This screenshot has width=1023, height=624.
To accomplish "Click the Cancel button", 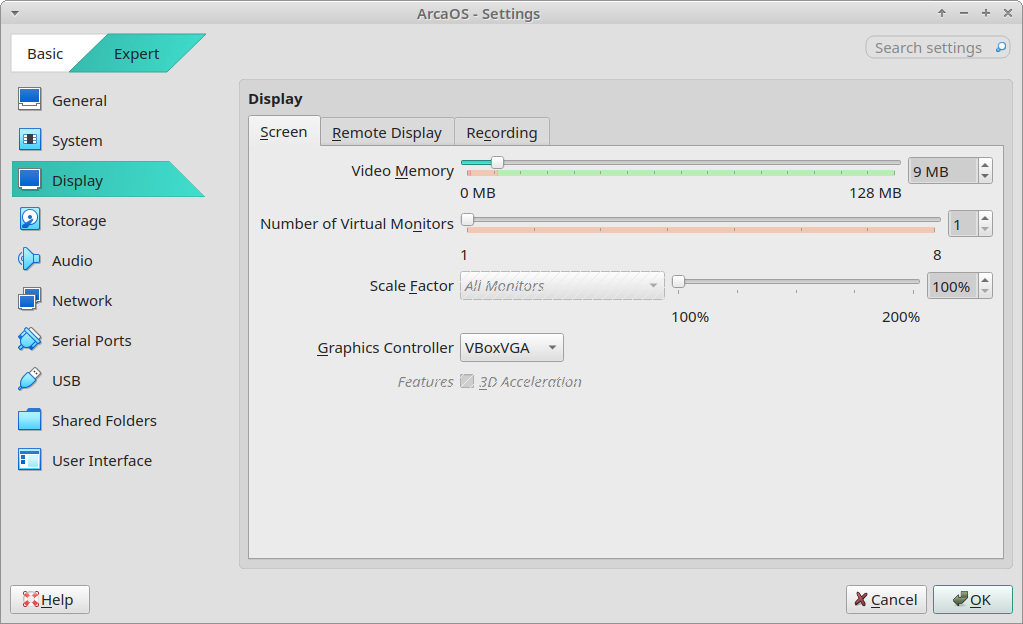I will (x=886, y=599).
